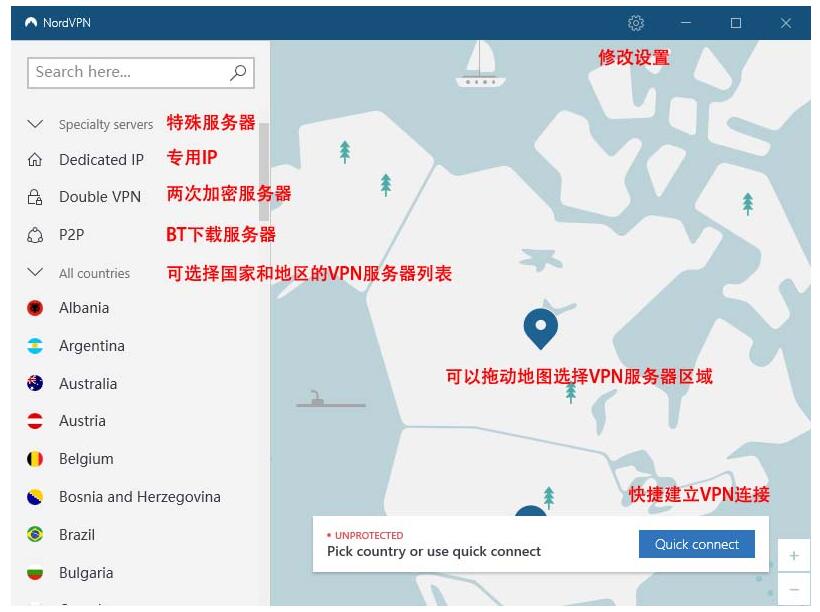Focus the Search here field
Viewport: 820px width, 612px height.
pyautogui.click(x=141, y=73)
